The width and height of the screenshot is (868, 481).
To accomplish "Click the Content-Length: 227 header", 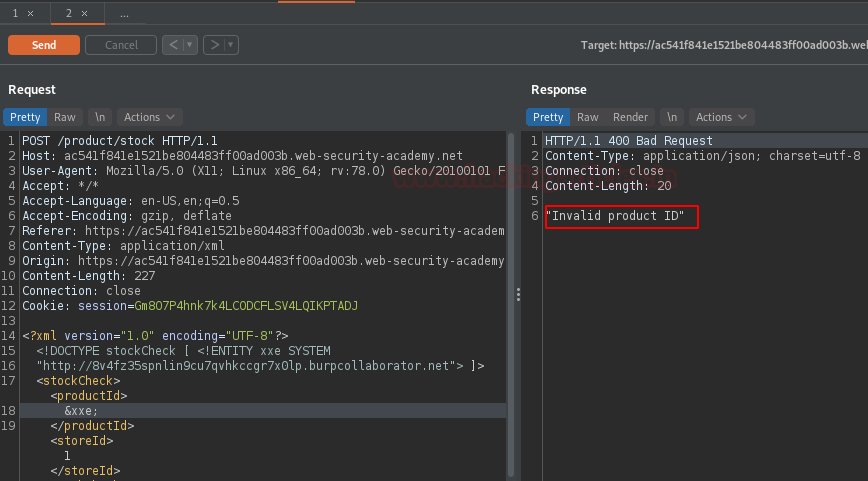I will 89,275.
